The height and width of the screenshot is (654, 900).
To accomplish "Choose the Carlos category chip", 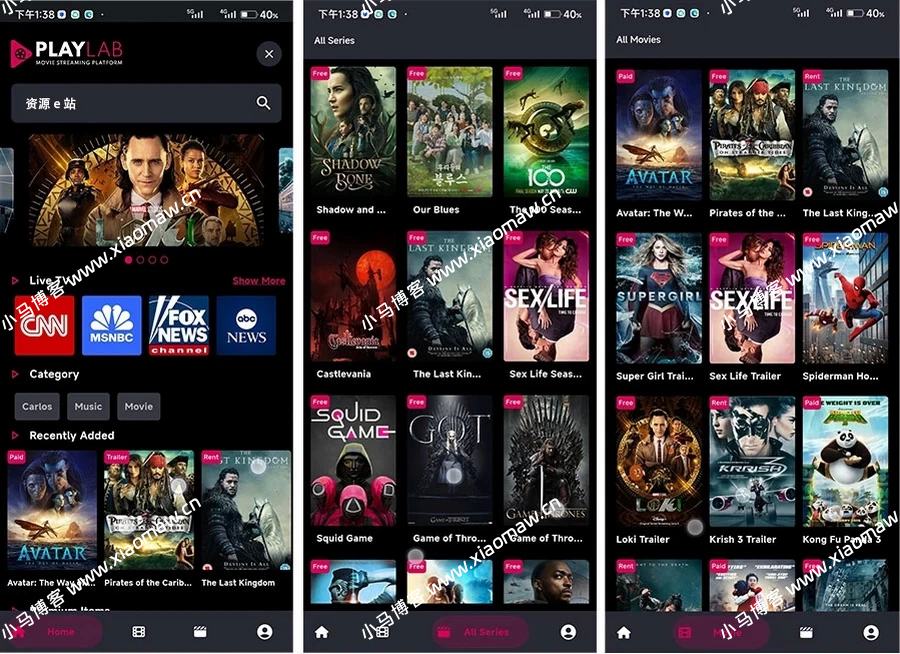I will pyautogui.click(x=37, y=407).
